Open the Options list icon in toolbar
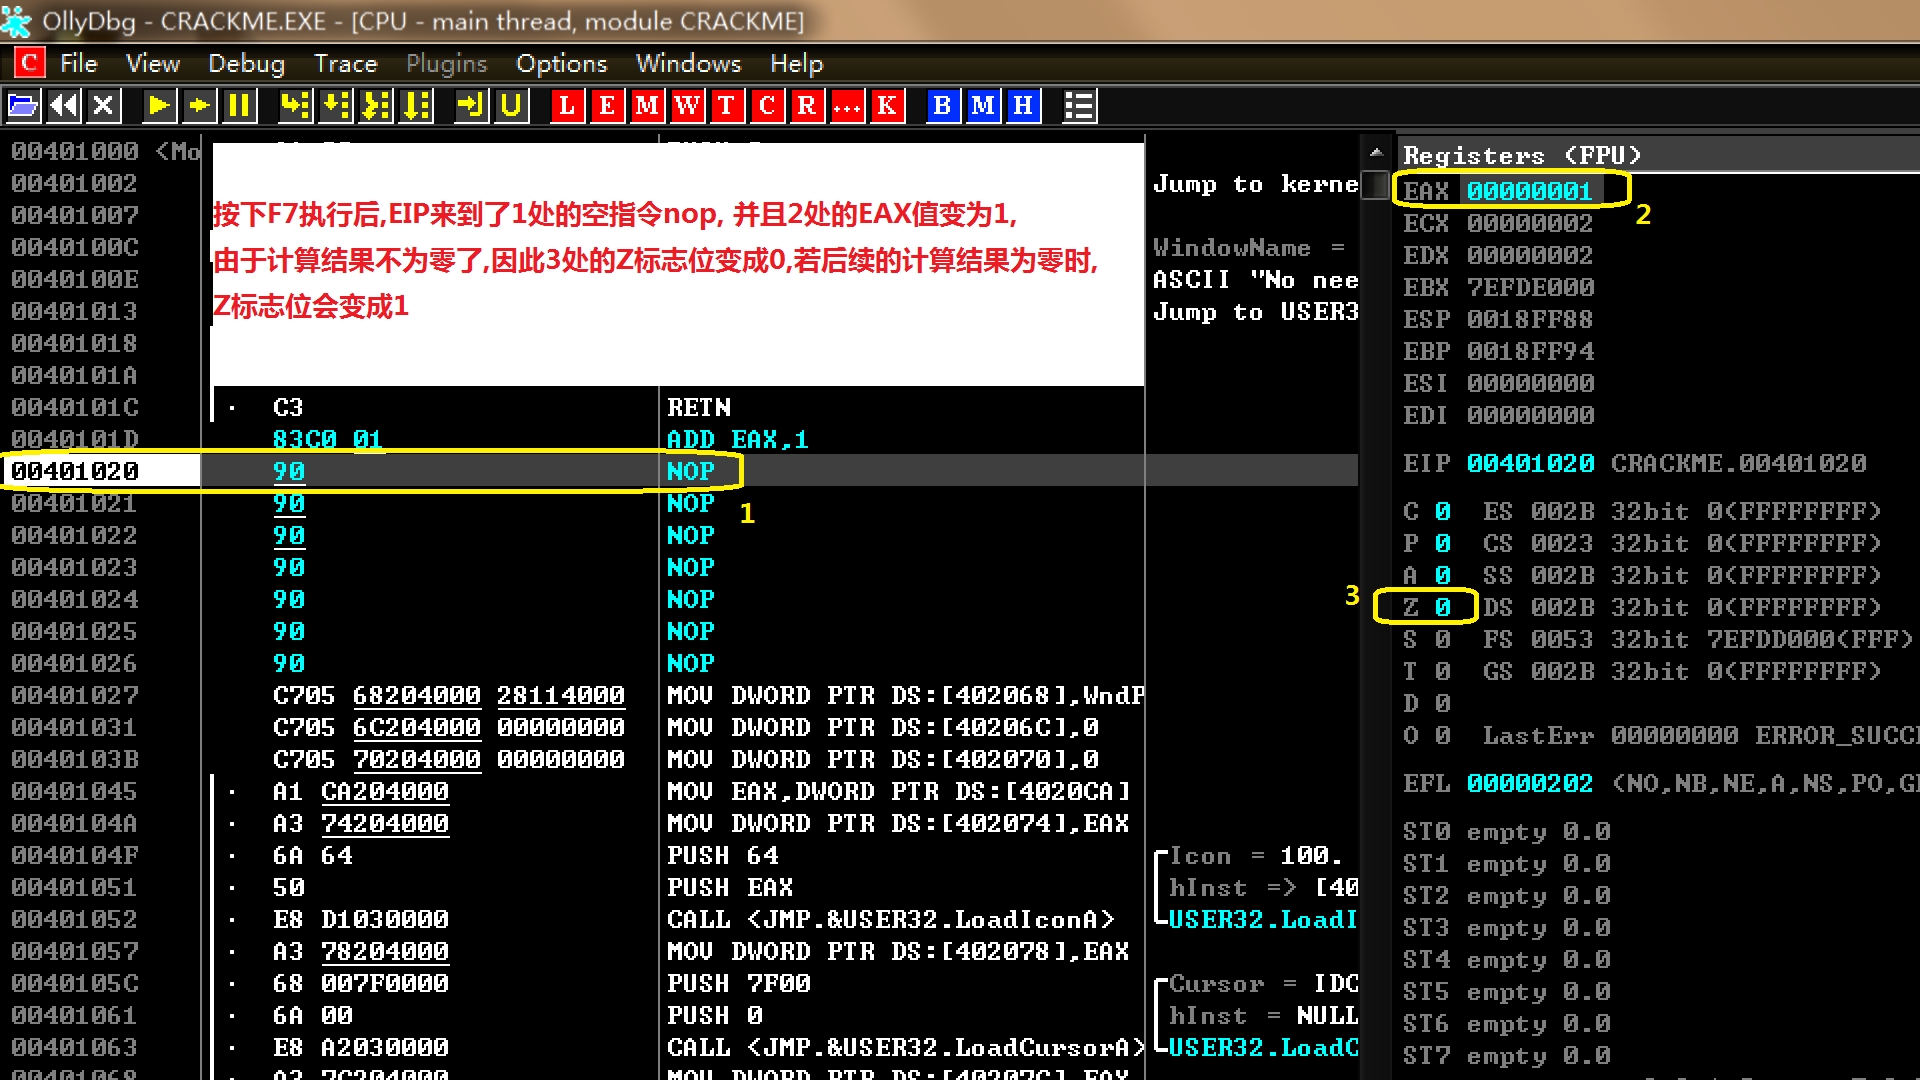 click(x=1079, y=105)
